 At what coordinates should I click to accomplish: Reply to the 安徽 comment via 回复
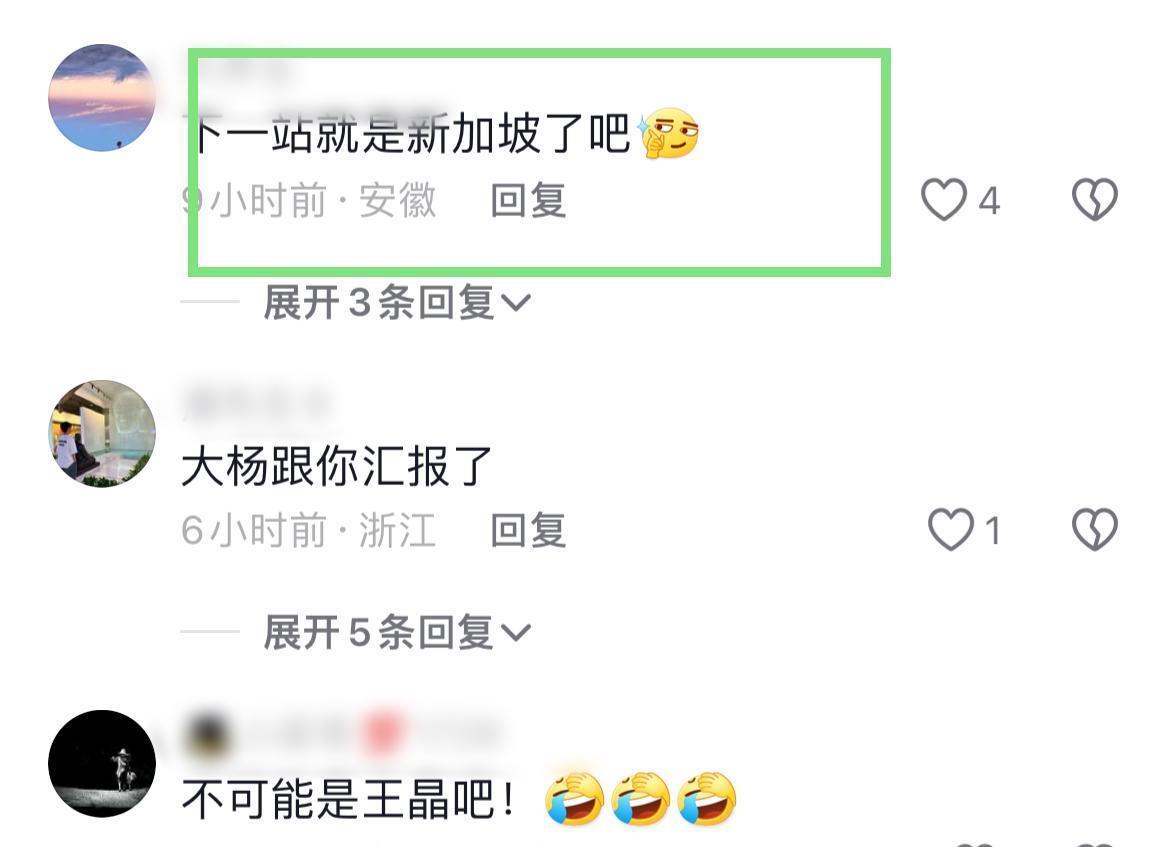tap(528, 201)
